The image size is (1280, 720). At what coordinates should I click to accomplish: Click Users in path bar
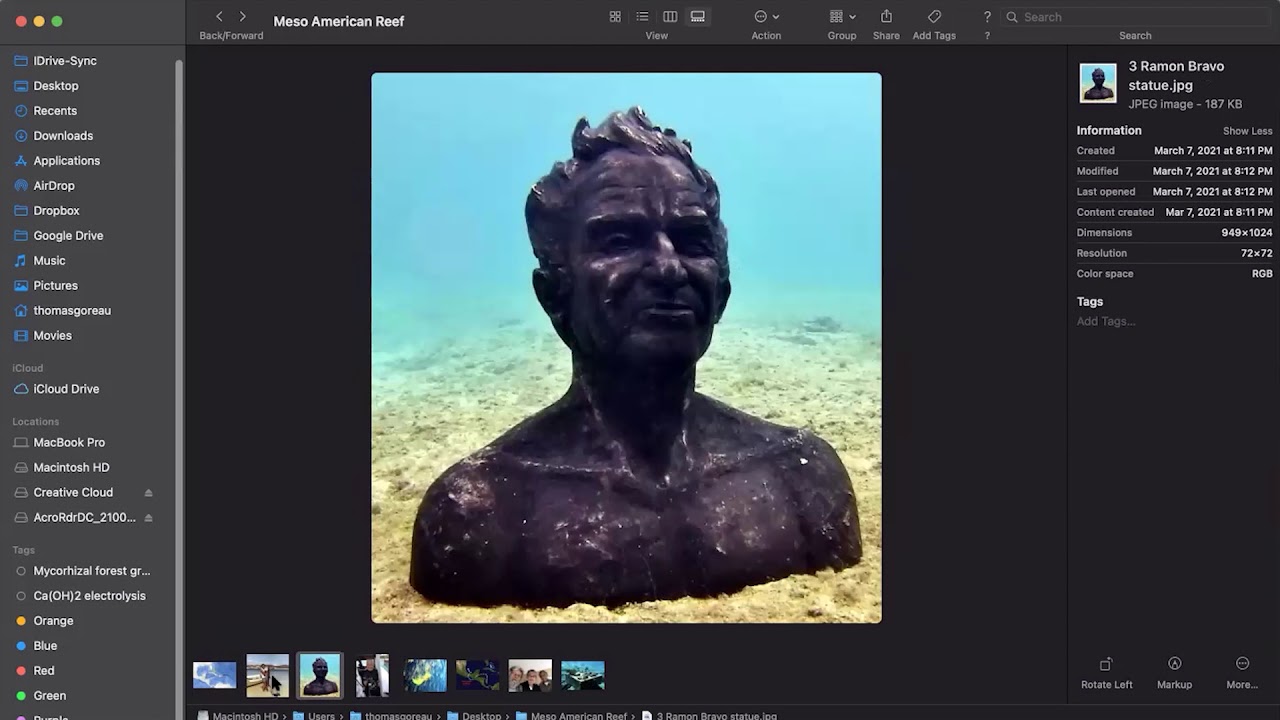pyautogui.click(x=314, y=716)
